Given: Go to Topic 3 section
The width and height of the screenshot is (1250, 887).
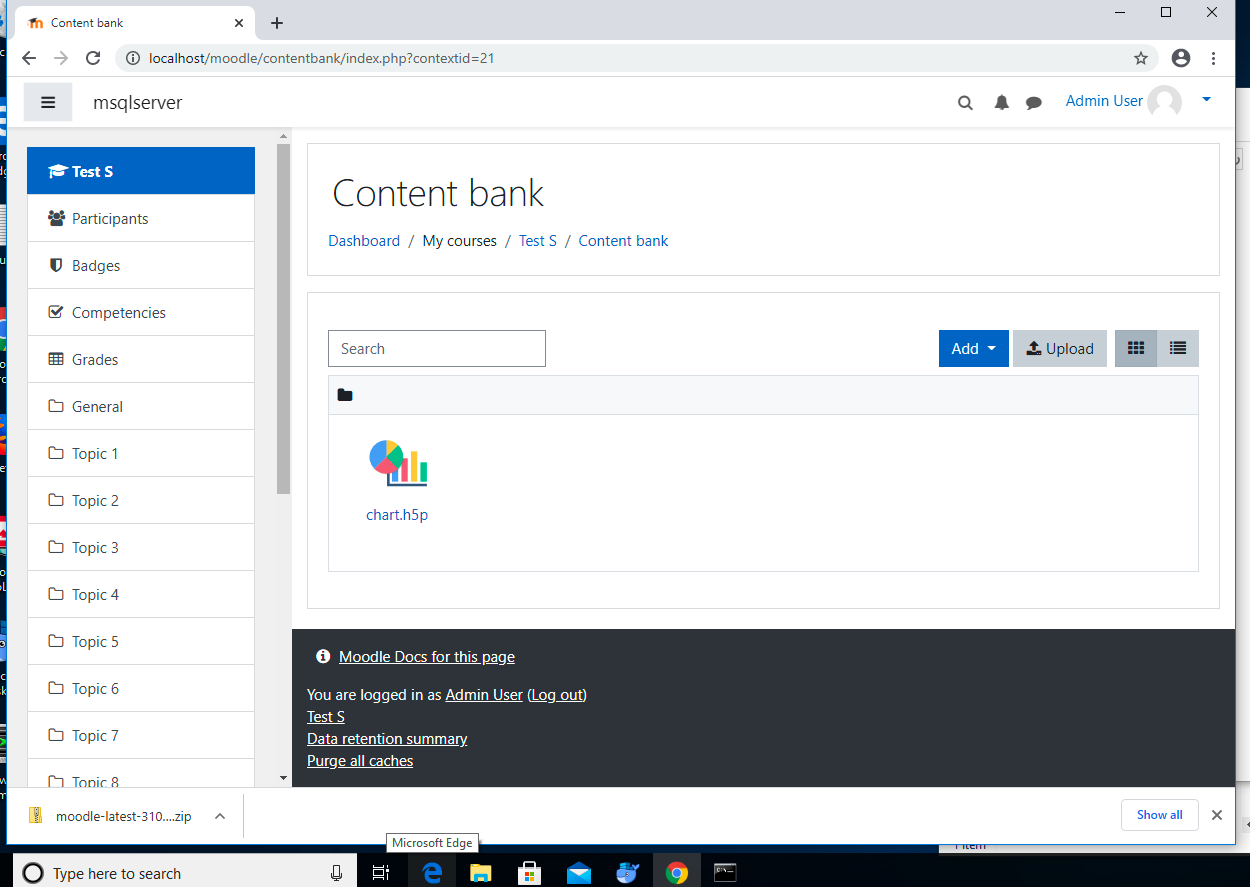Looking at the screenshot, I should click(x=141, y=547).
